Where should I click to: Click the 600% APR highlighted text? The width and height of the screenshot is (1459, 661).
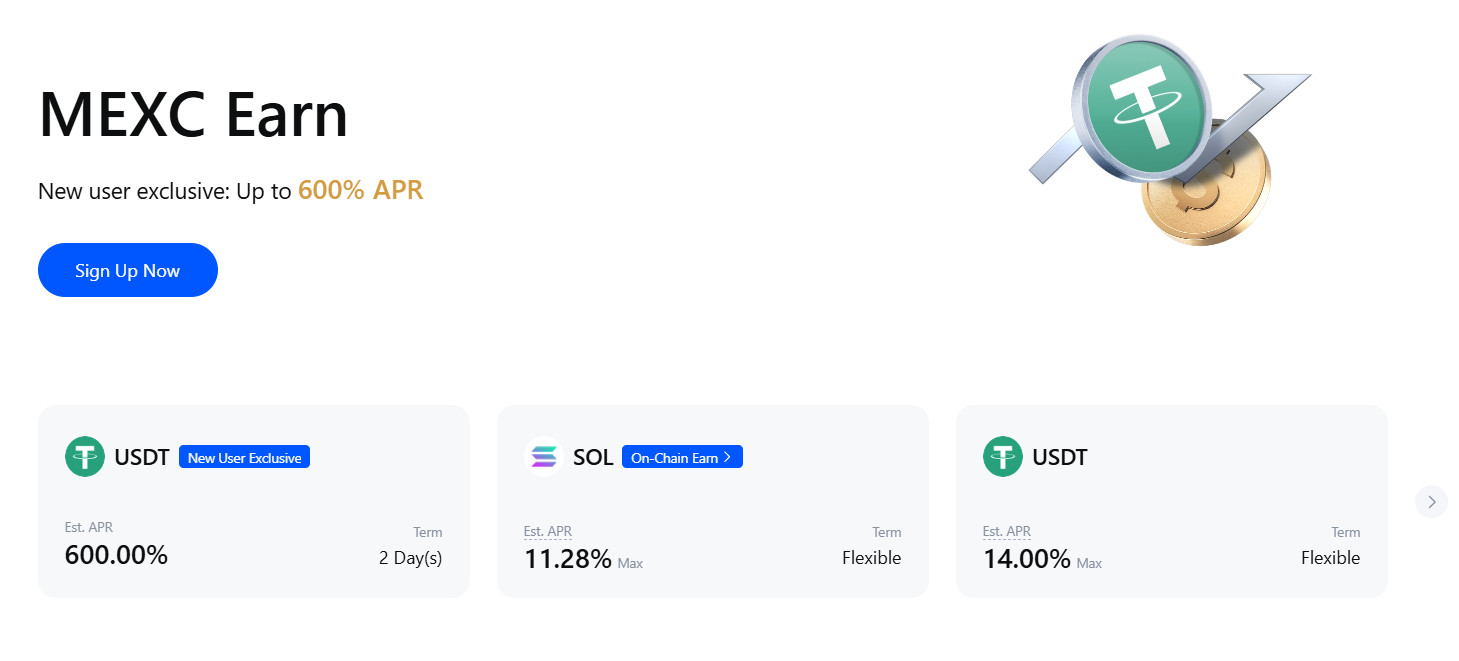[360, 190]
